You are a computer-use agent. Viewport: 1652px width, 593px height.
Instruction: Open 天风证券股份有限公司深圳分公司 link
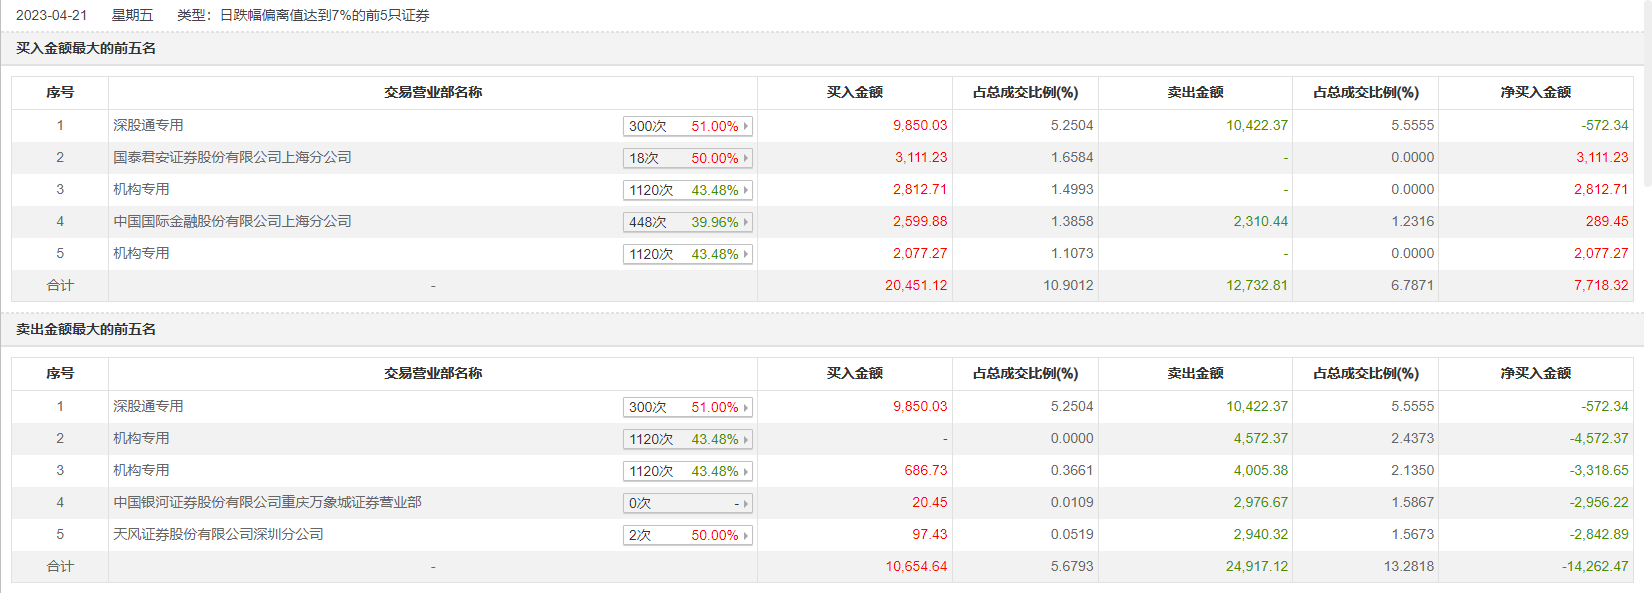coord(218,534)
